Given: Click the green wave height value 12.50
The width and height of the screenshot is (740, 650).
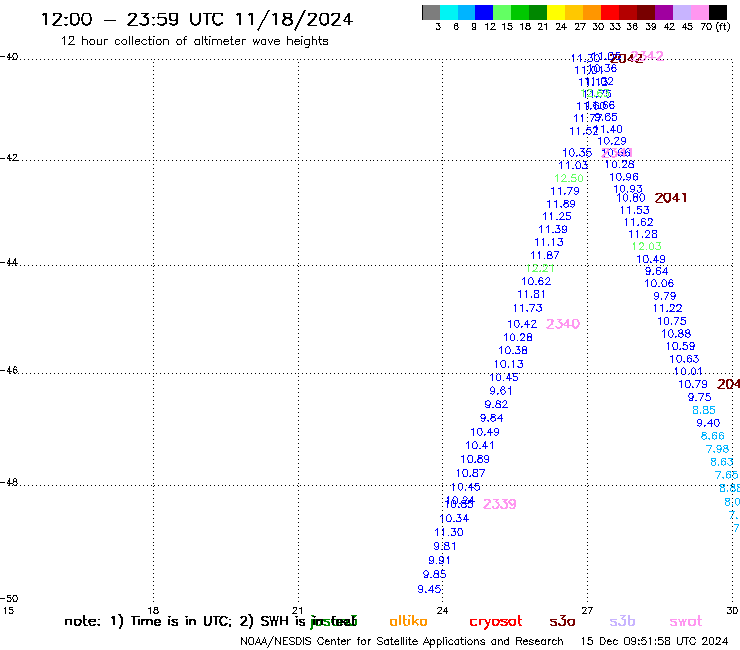Looking at the screenshot, I should (569, 178).
